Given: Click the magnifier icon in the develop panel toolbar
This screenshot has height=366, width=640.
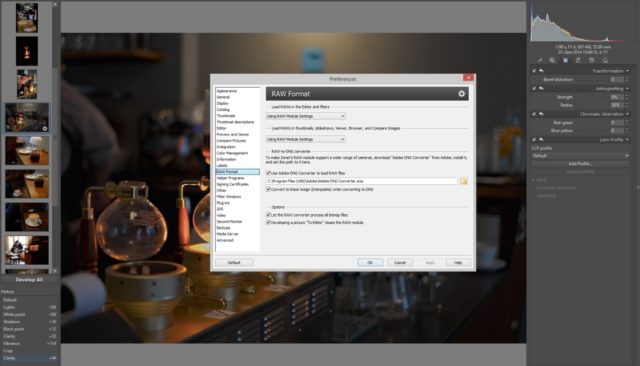Looking at the screenshot, I should (x=605, y=60).
